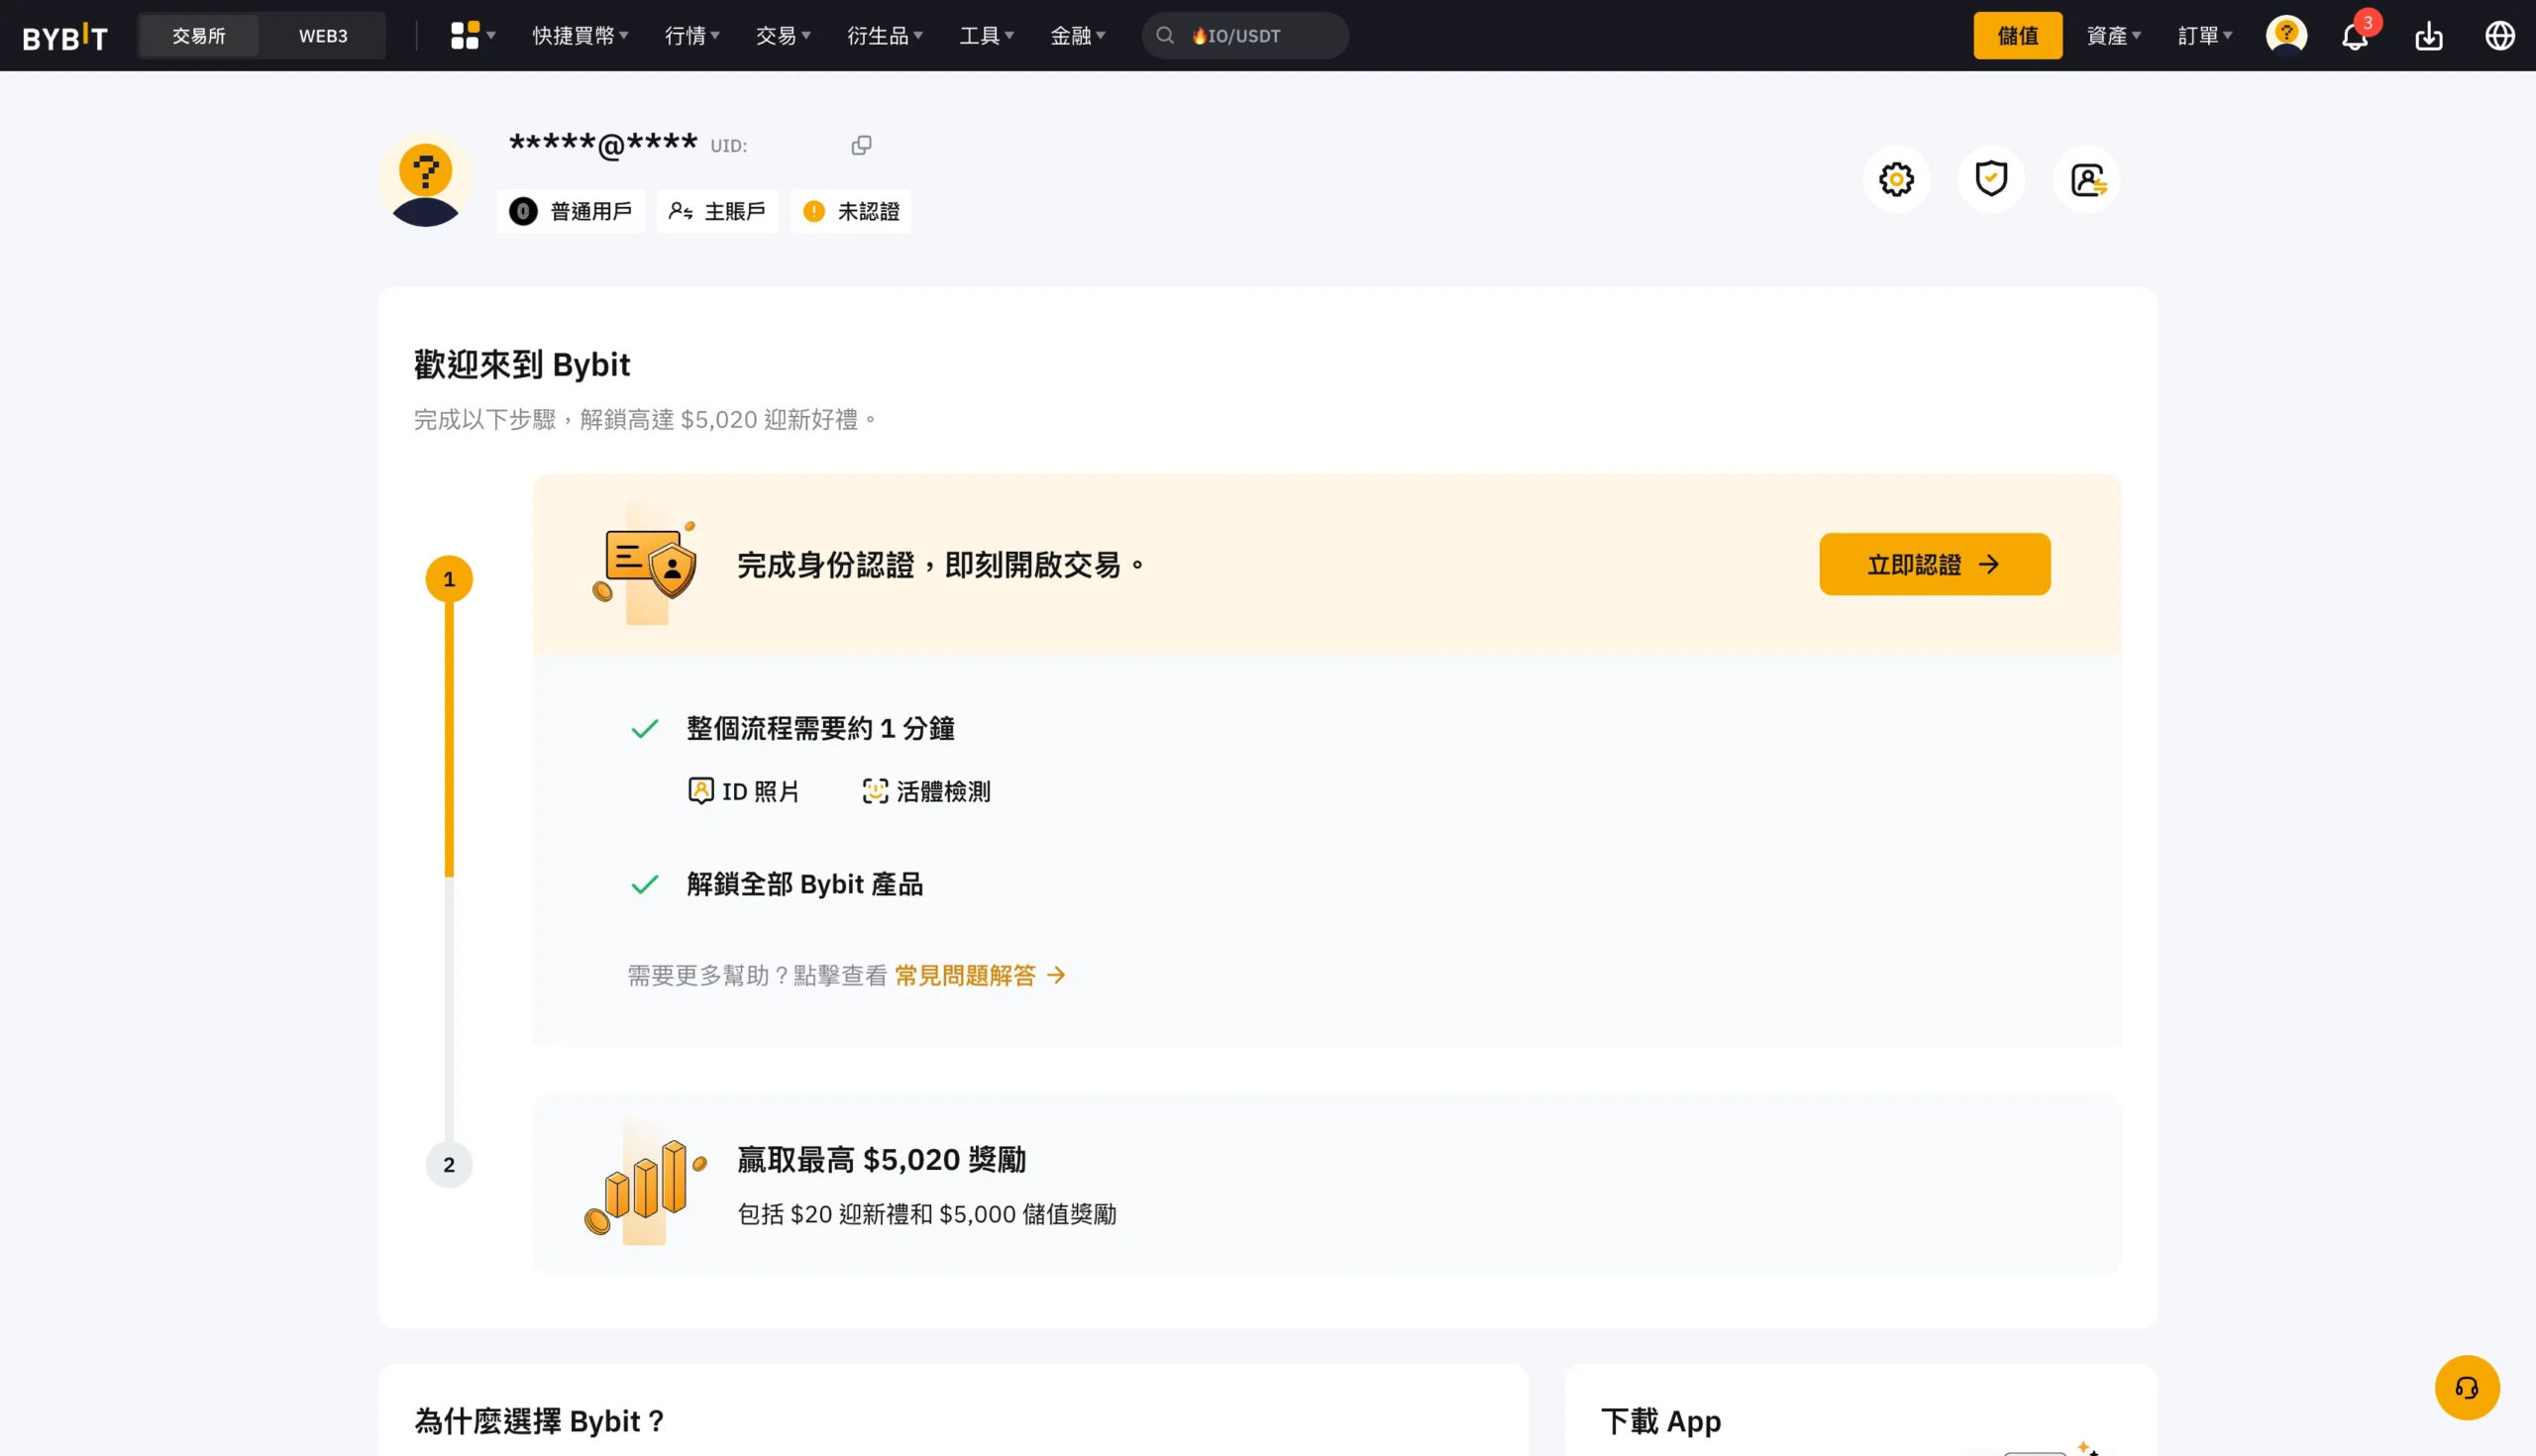Click the switch account profile icon

[x=2087, y=179]
